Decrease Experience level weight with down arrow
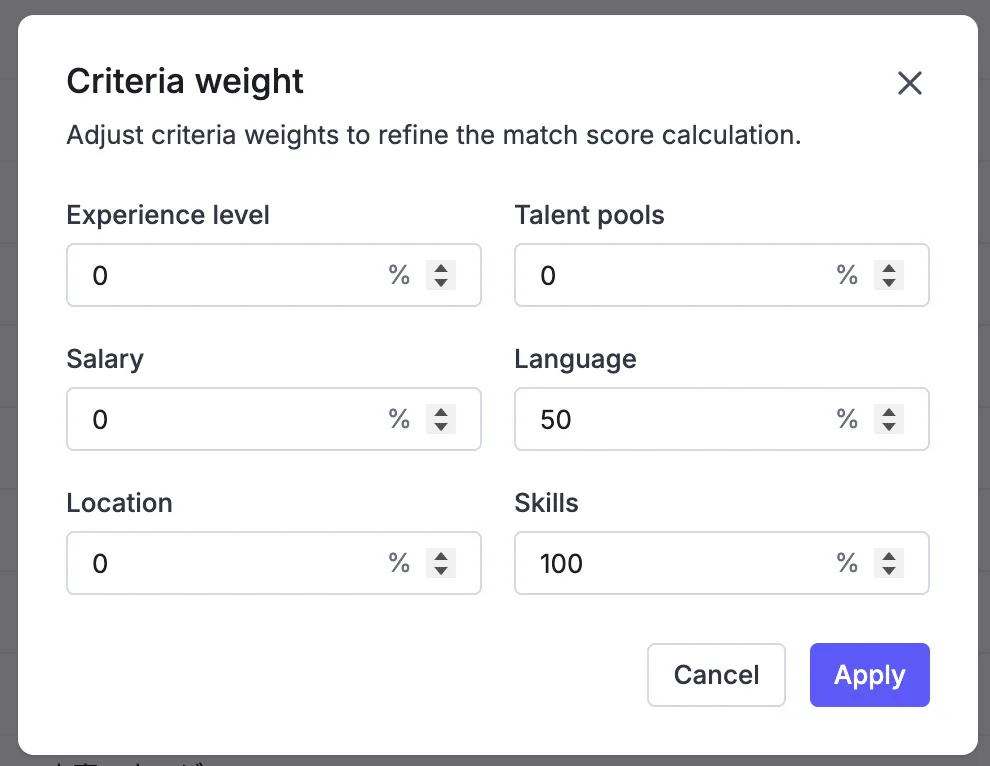The height and width of the screenshot is (766, 990). point(441,283)
